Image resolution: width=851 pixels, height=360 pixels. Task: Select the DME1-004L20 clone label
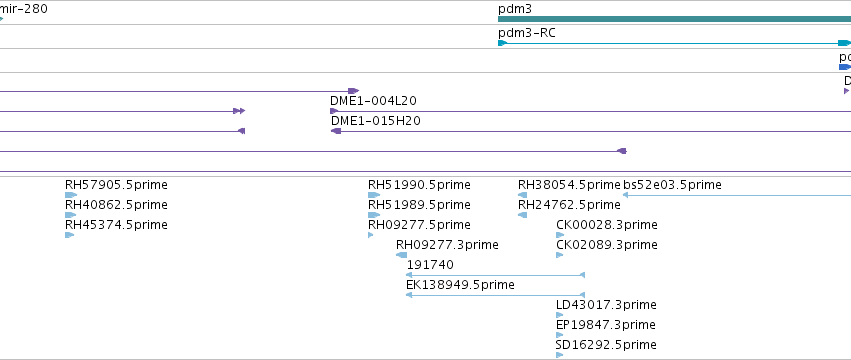(x=373, y=101)
